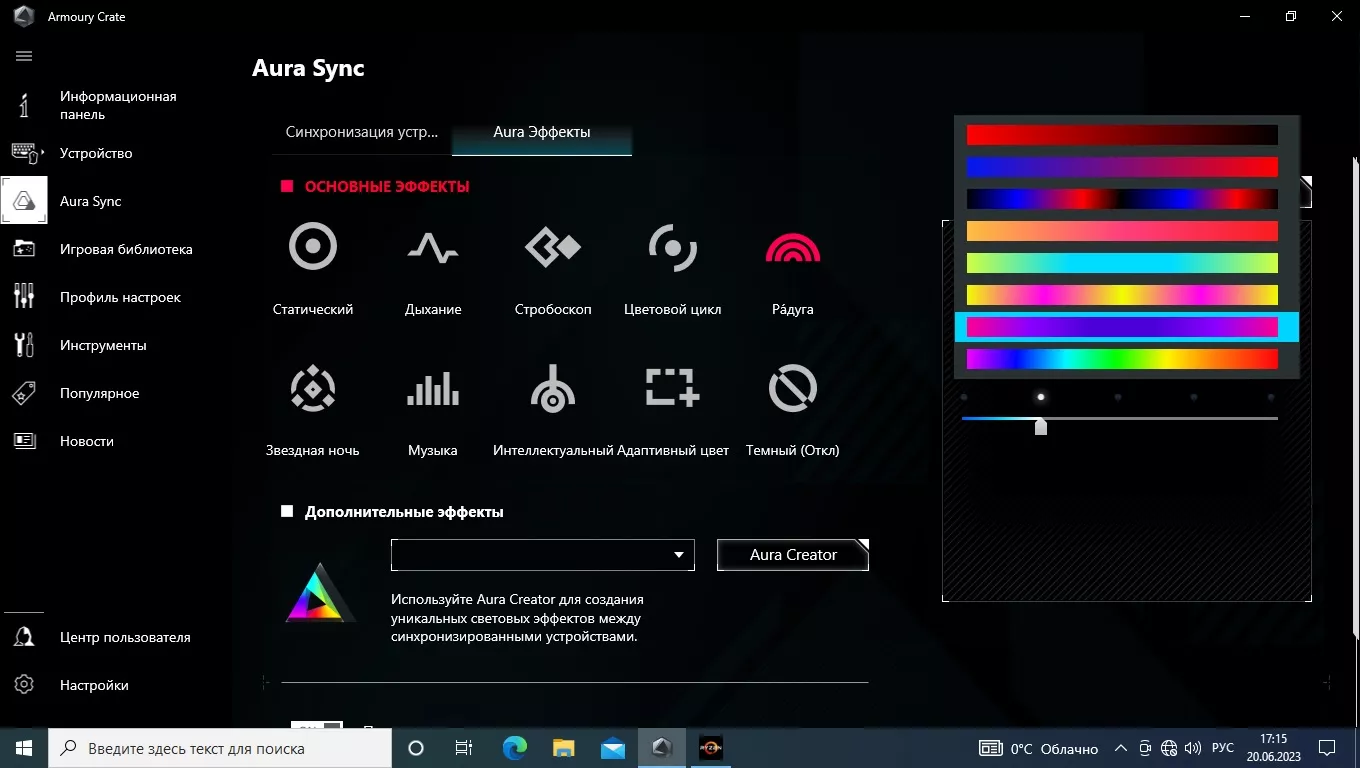
Task: Choose the blue-to-red gradient
Action: (x=1122, y=167)
